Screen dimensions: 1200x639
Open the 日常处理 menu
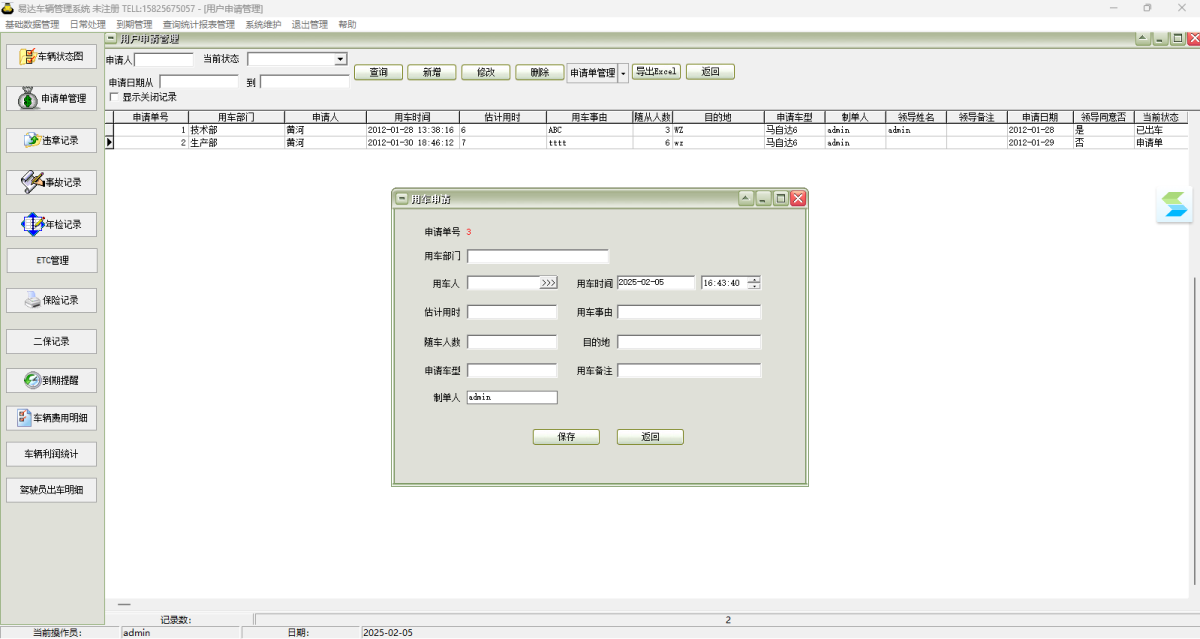tap(87, 24)
